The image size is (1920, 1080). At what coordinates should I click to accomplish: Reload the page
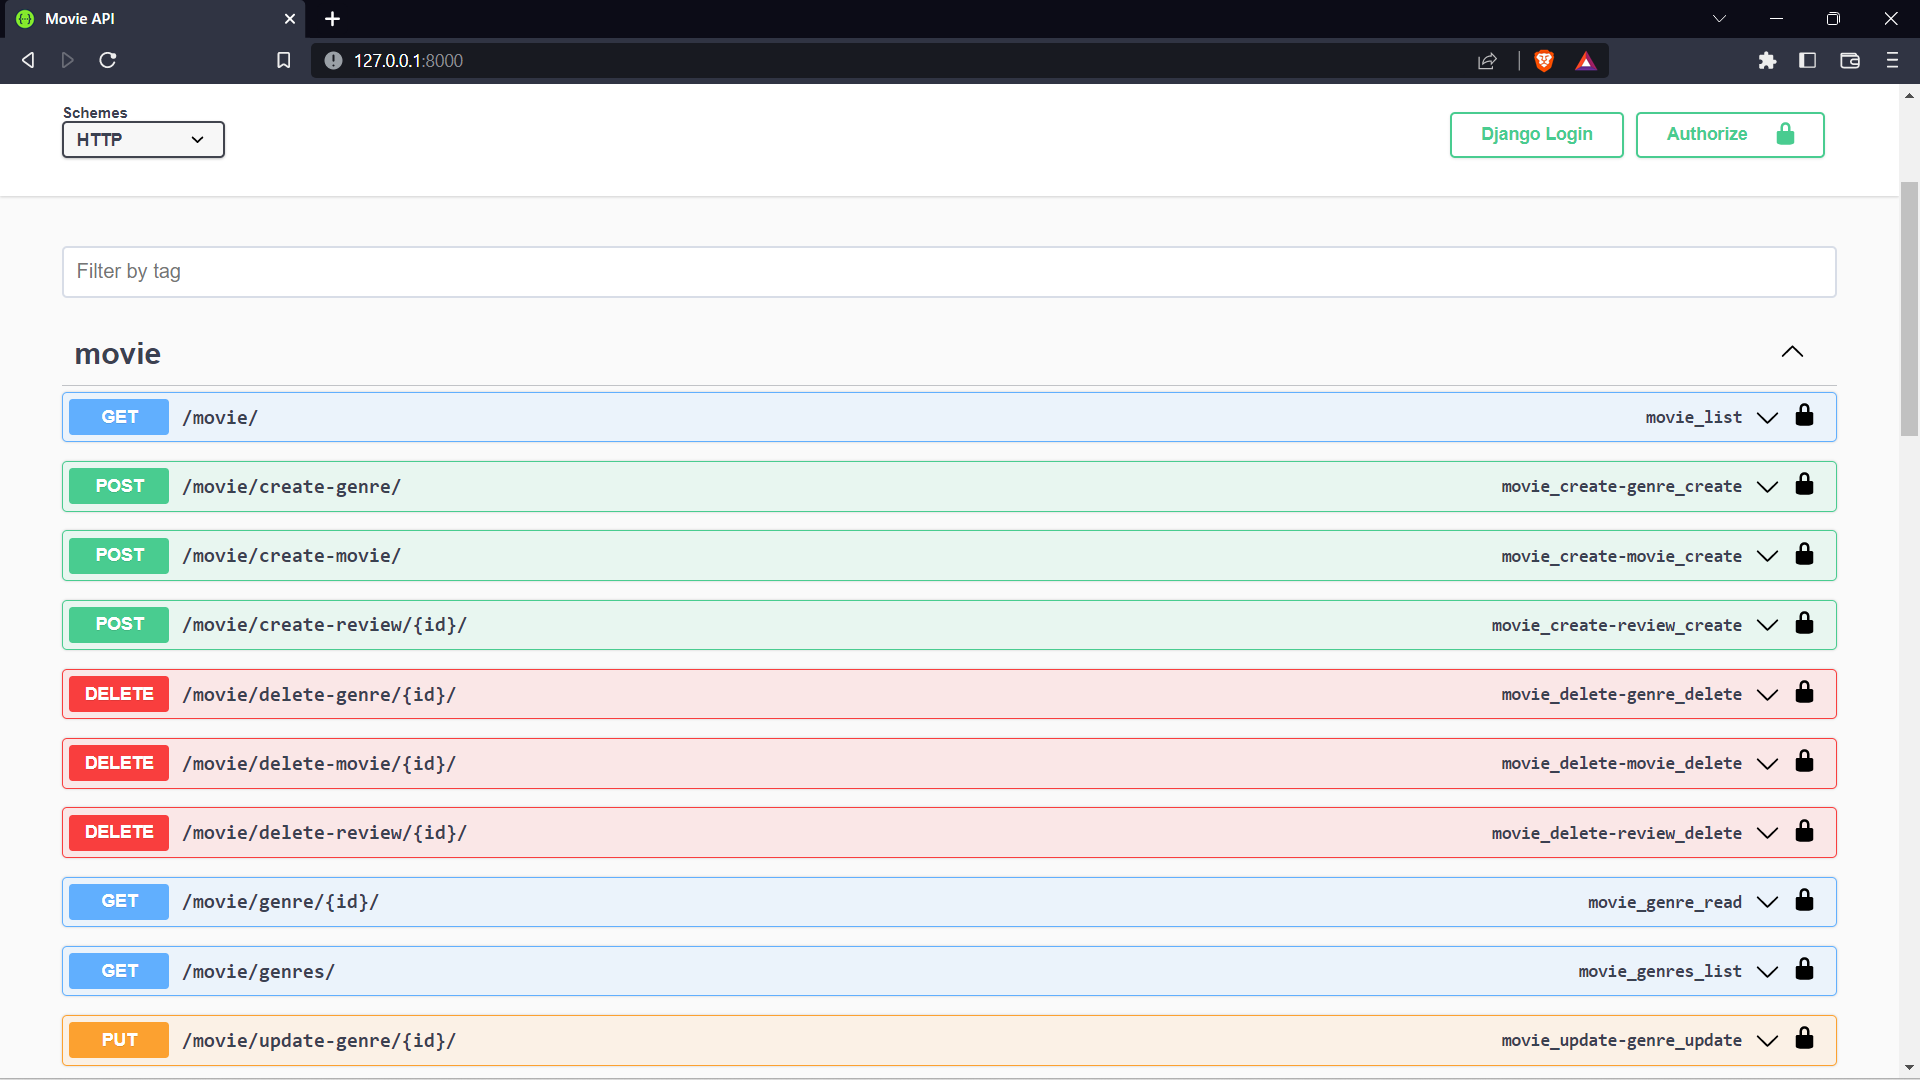108,61
